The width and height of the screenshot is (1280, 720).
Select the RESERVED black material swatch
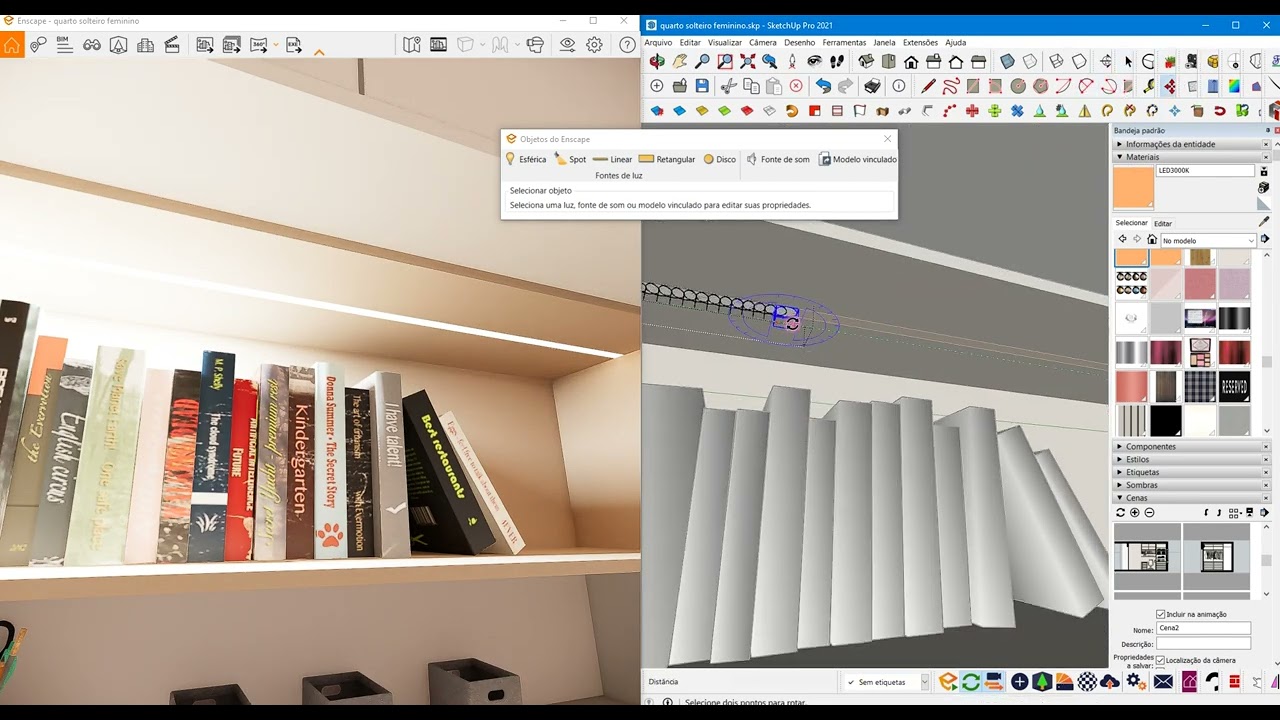pos(1234,386)
